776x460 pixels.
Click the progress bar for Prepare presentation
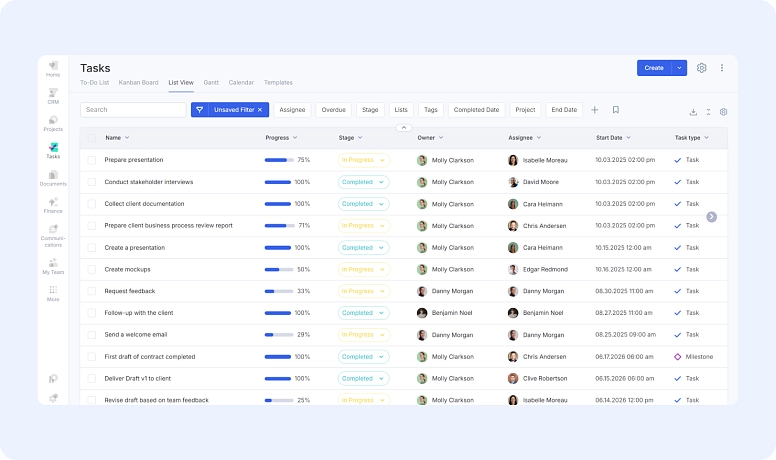tap(278, 160)
